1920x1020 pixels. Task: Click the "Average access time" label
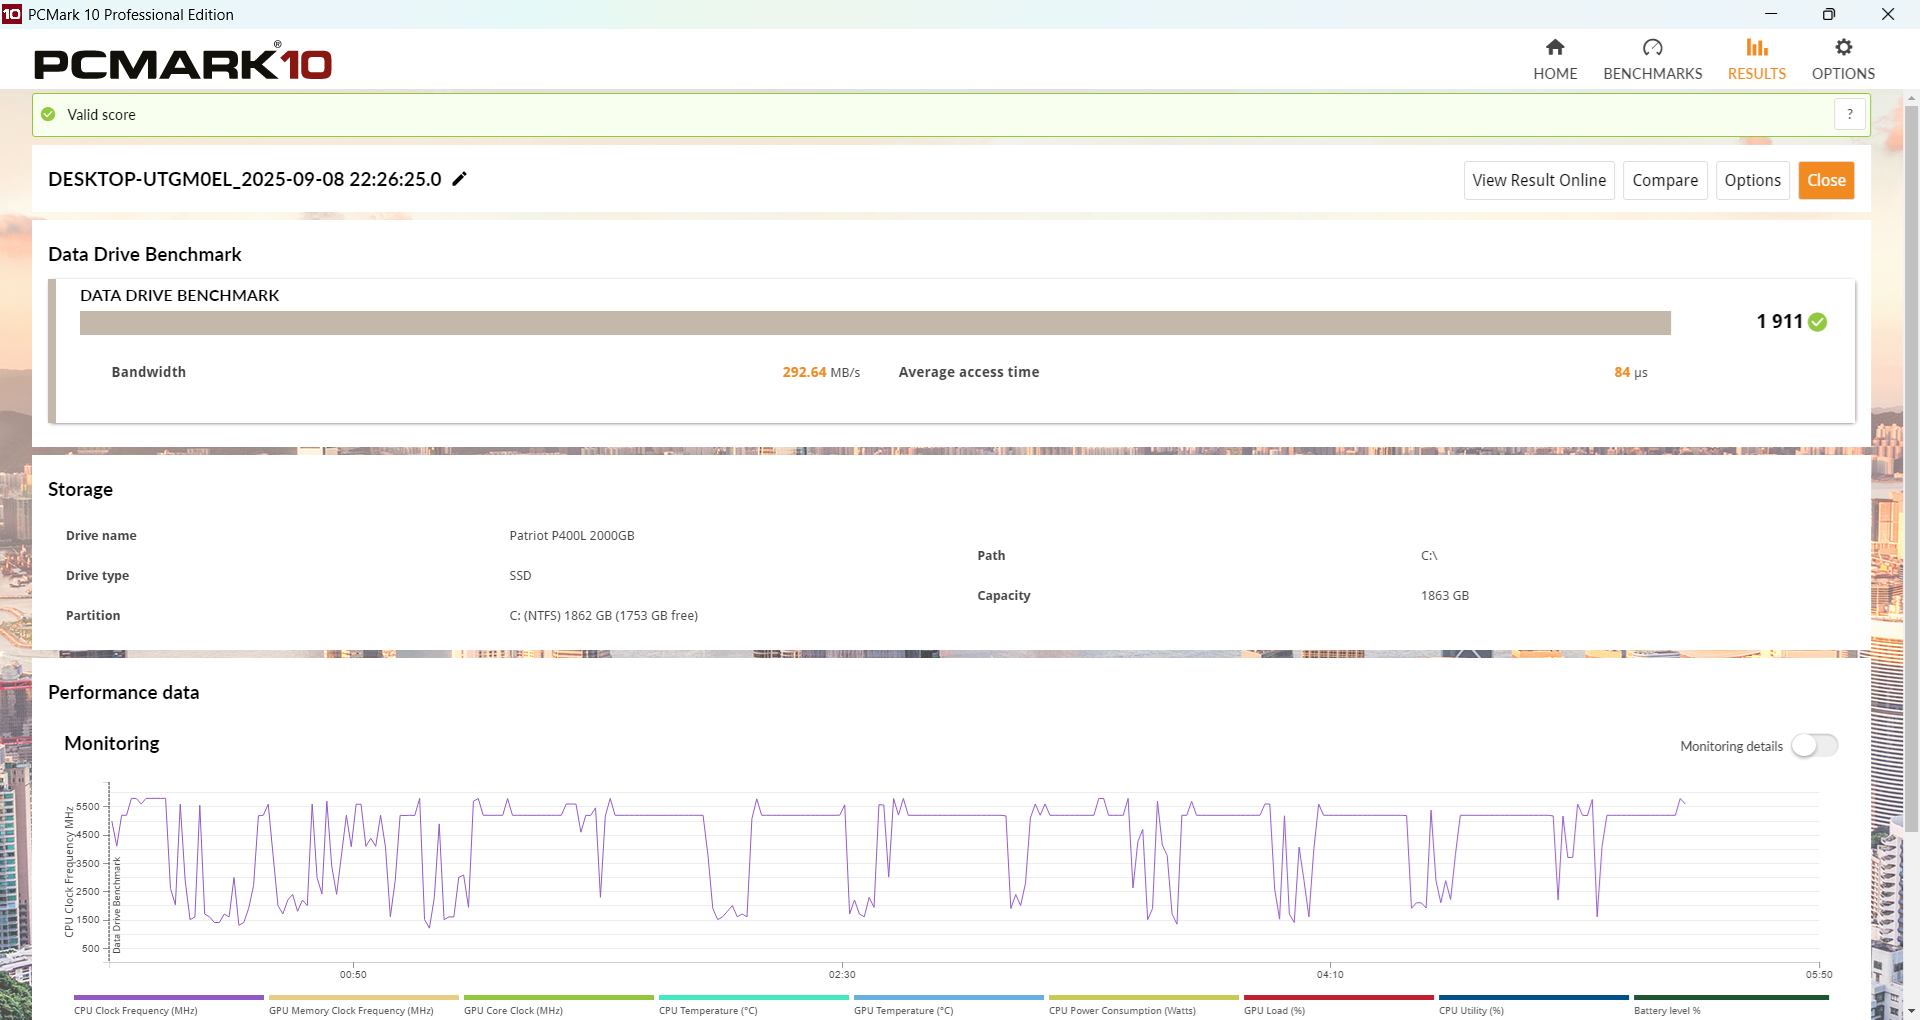[x=969, y=372]
